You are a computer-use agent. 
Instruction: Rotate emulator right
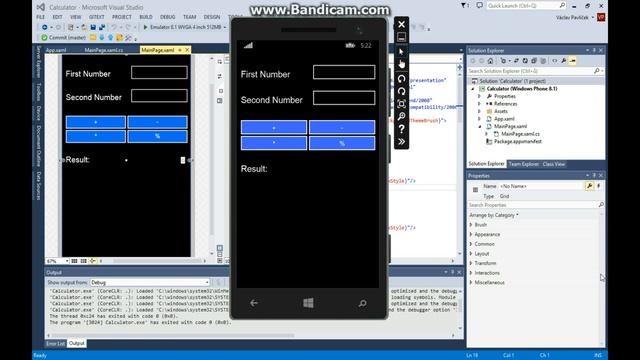[402, 91]
